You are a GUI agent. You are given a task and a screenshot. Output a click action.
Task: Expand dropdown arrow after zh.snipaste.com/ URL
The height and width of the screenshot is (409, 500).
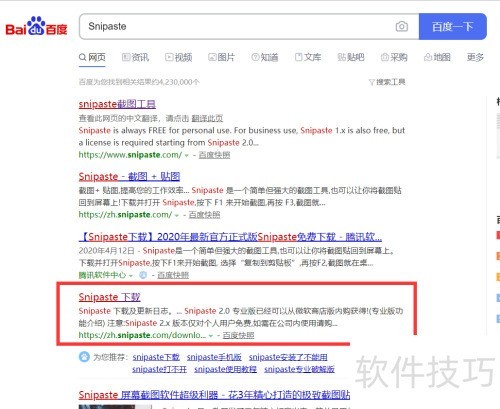177,215
